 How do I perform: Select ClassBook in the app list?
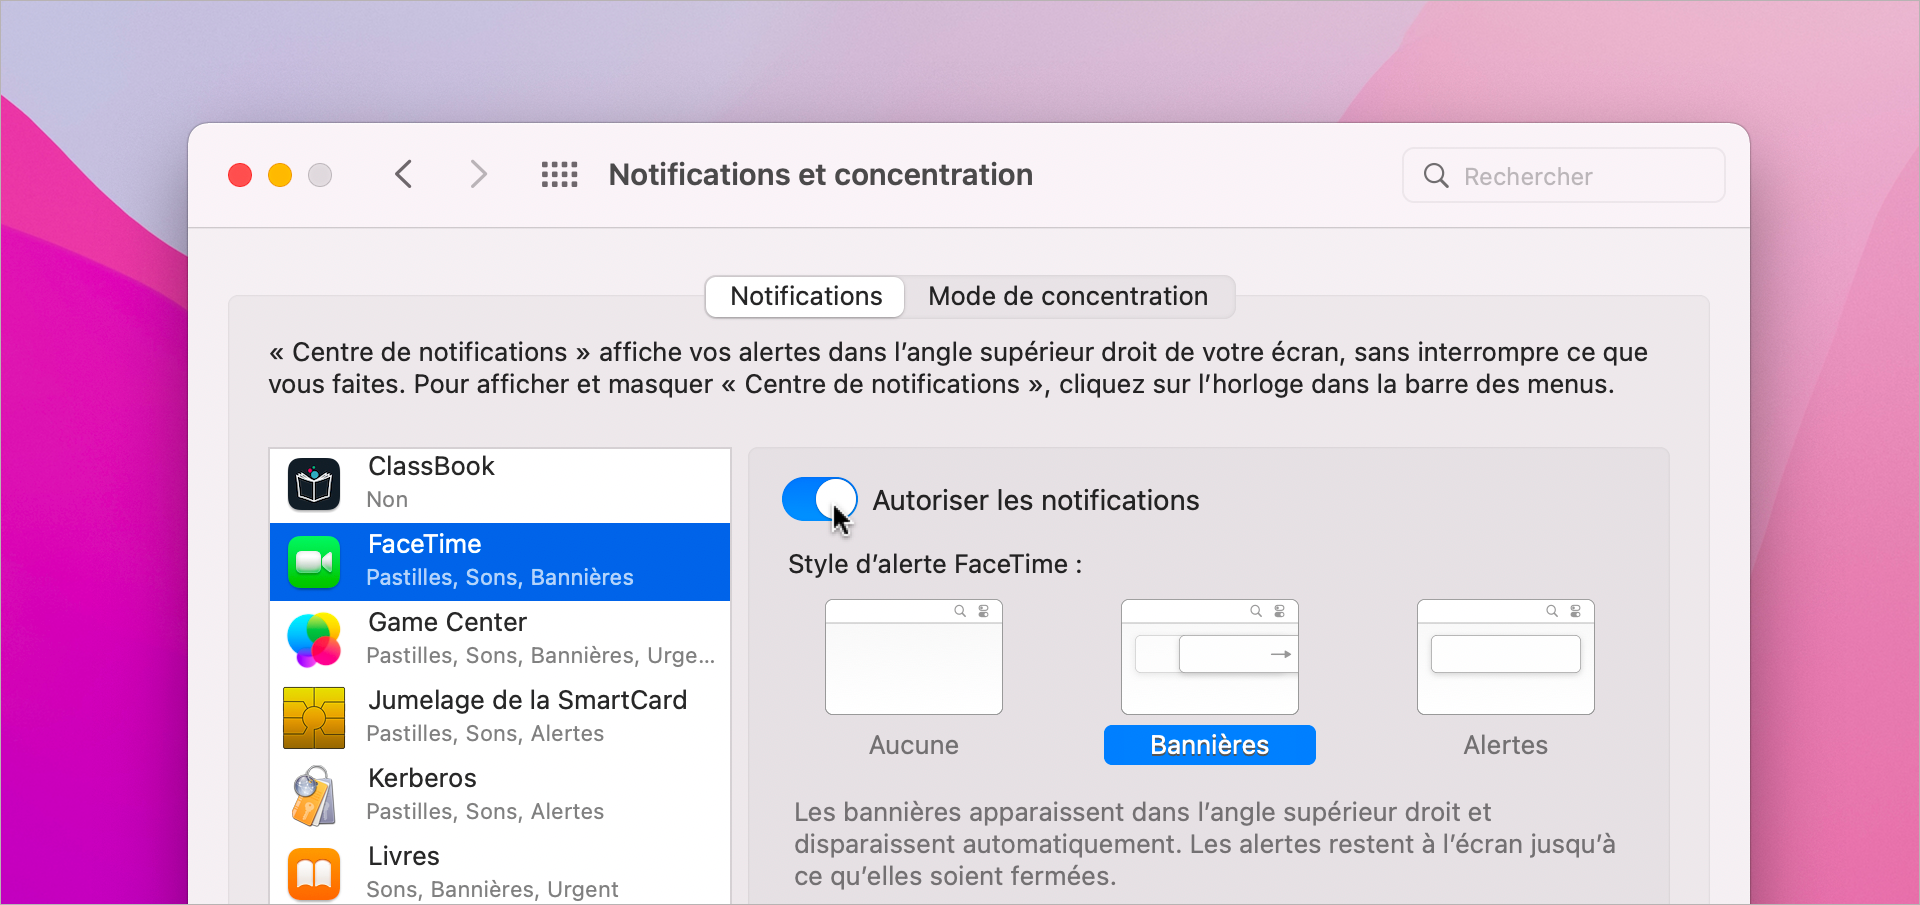tap(500, 484)
